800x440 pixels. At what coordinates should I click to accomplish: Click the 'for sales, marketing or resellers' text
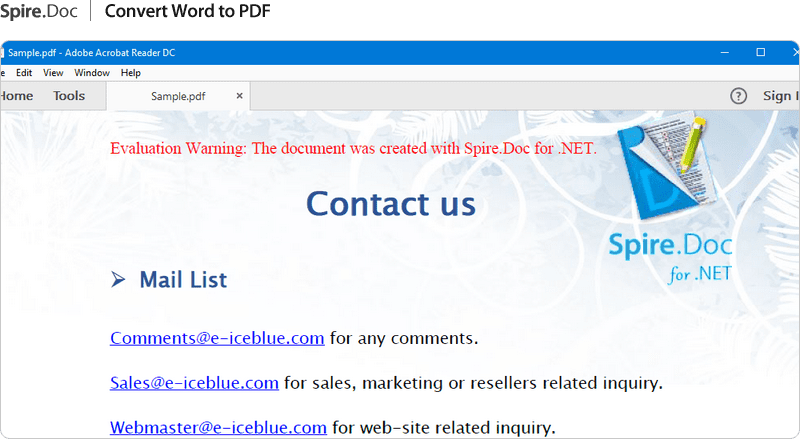[x=410, y=383]
